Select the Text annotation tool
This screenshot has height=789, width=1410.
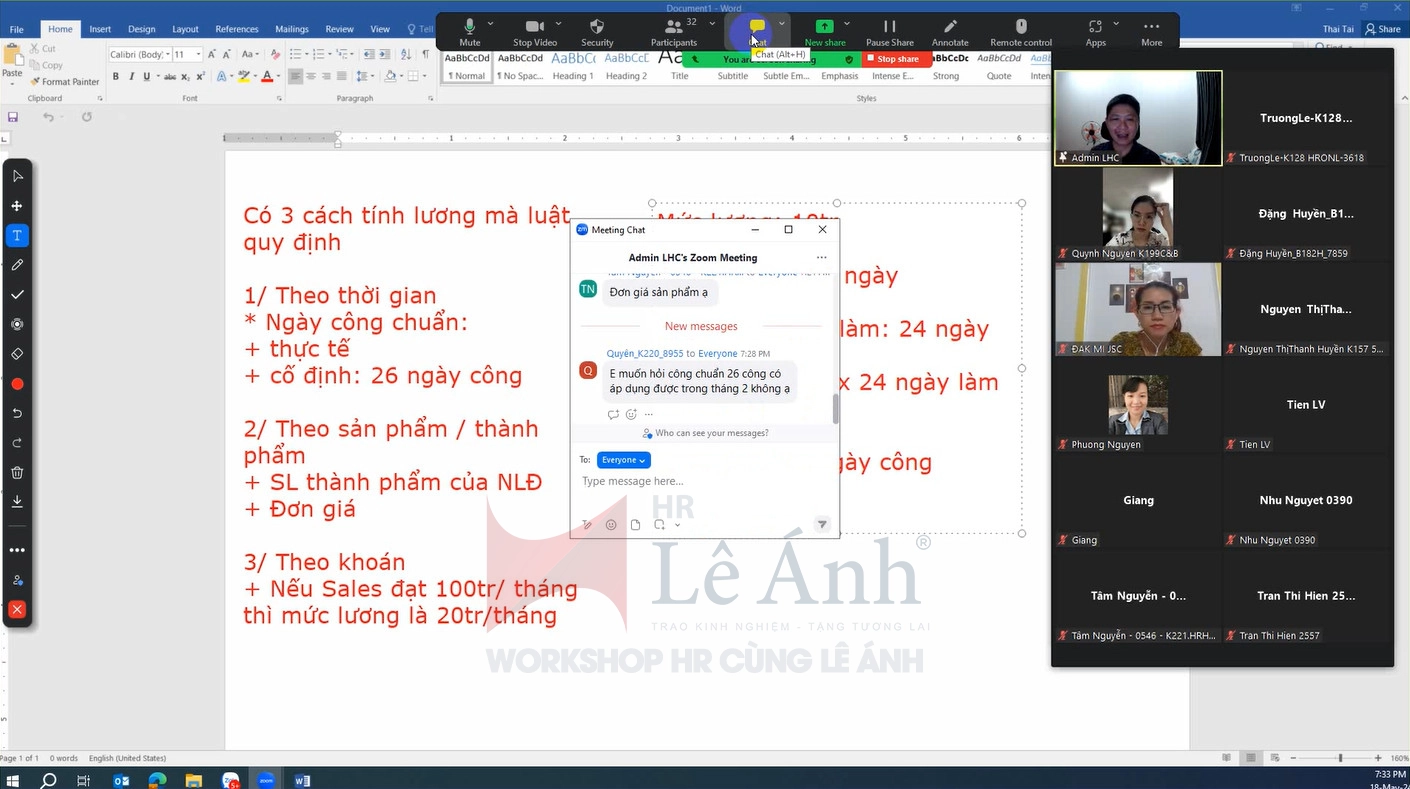click(17, 236)
